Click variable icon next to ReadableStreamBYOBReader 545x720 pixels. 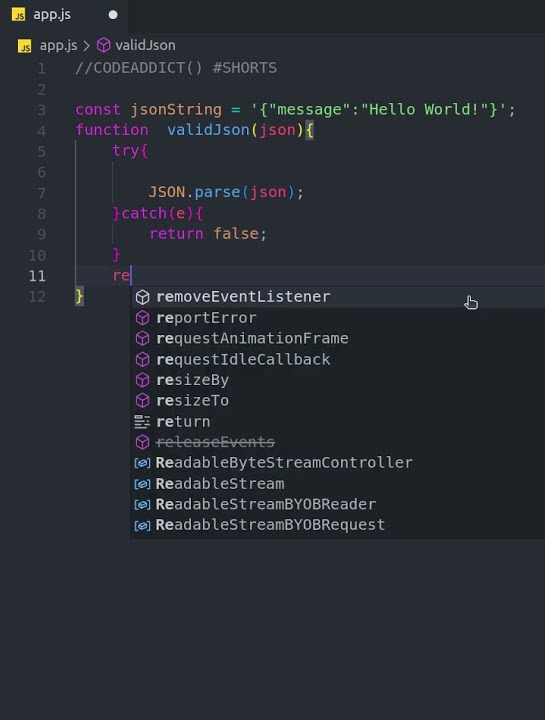(142, 505)
